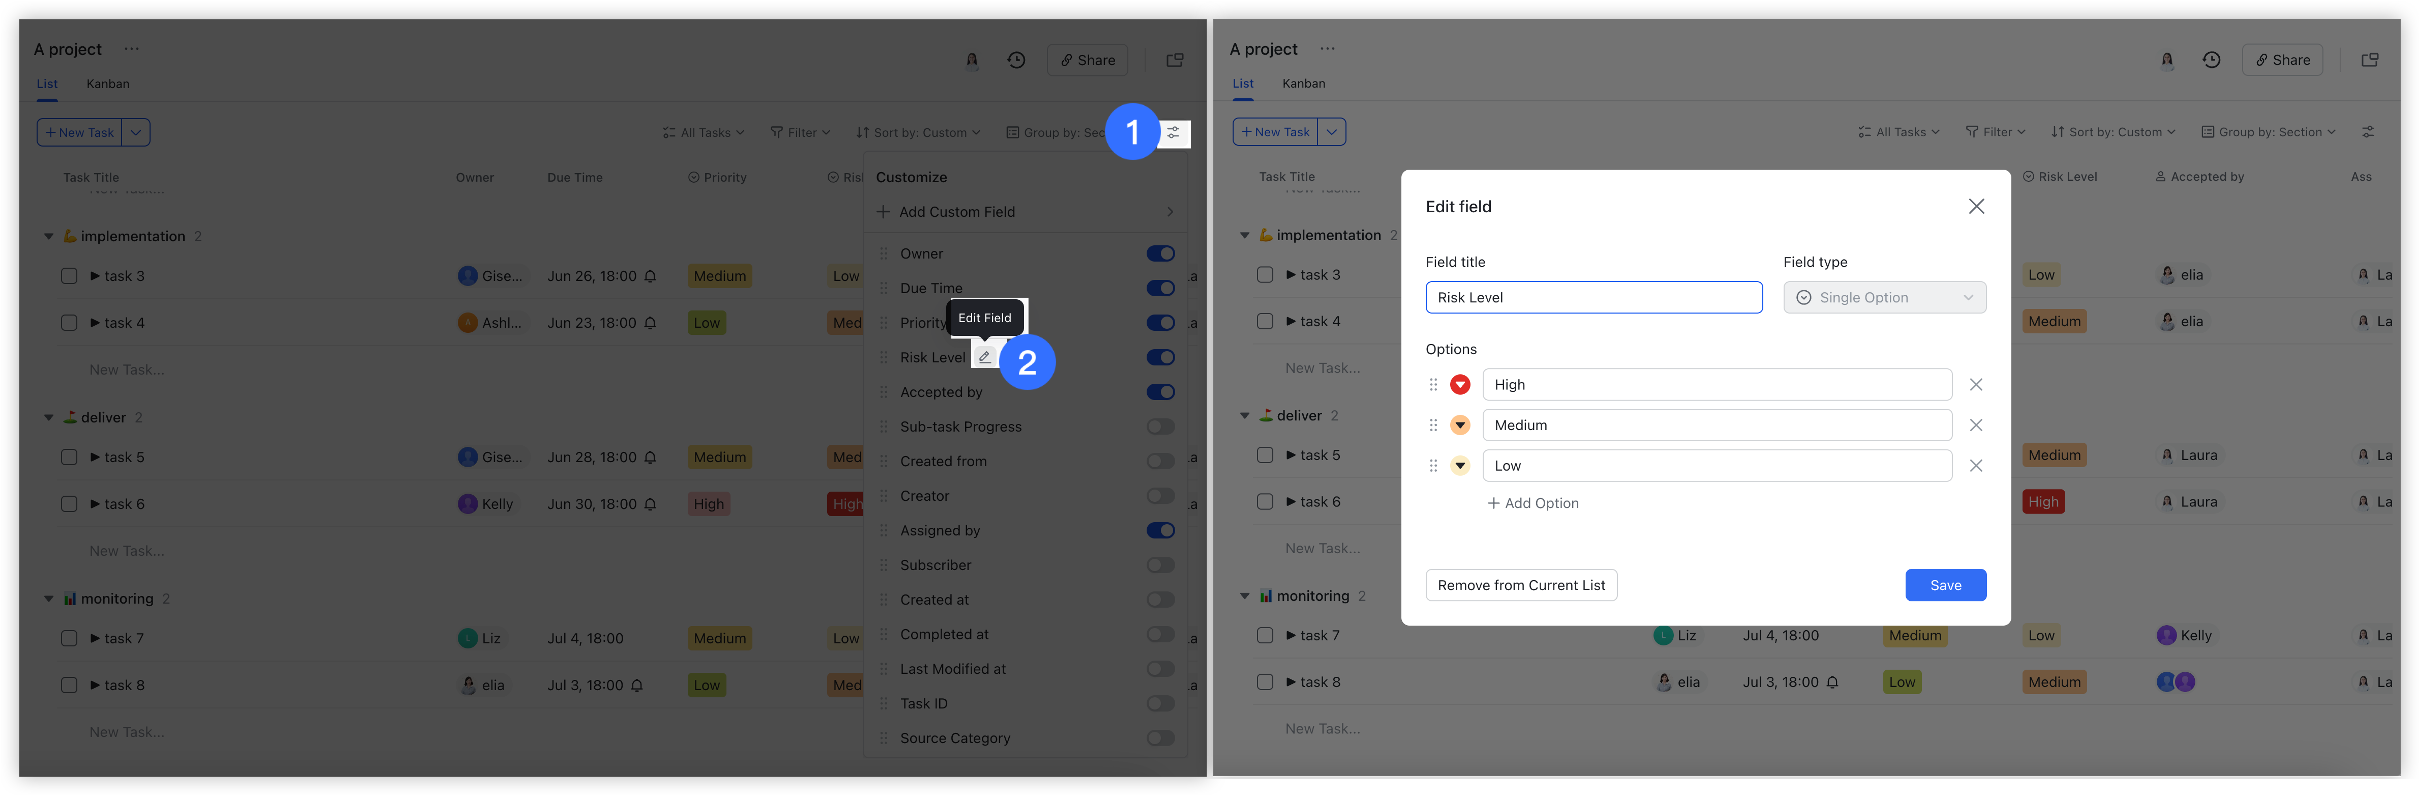Turn on the Creator field switch
2420x796 pixels.
[x=1161, y=496]
